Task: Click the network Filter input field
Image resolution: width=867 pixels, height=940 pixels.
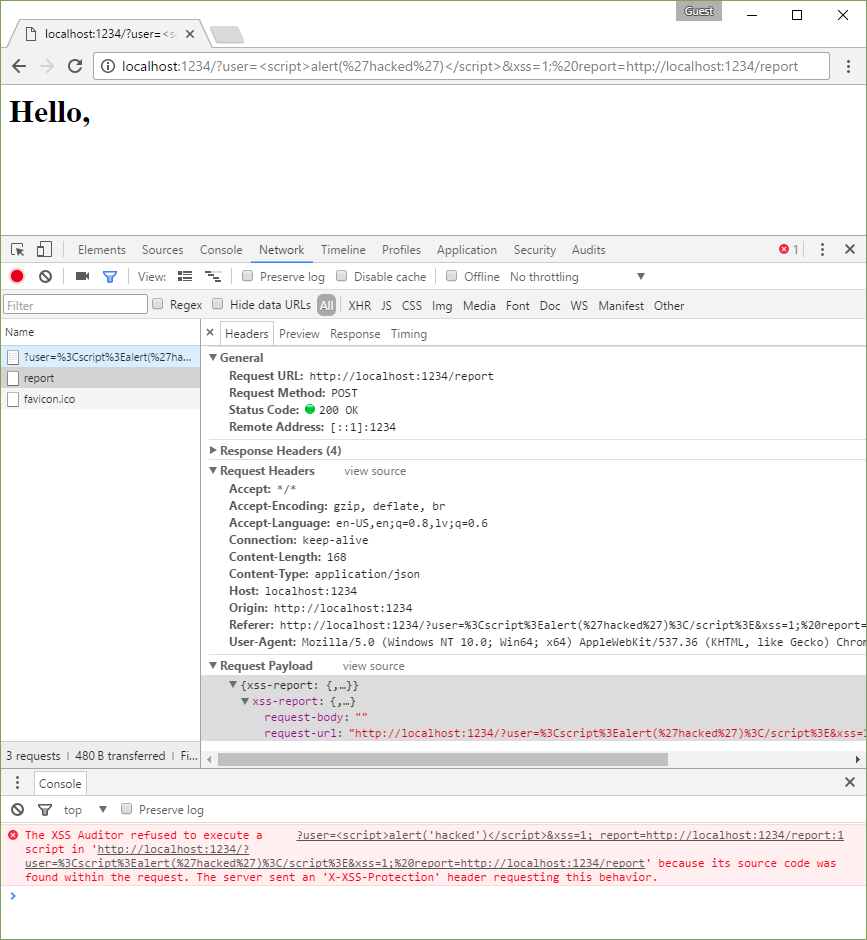Action: pyautogui.click(x=76, y=305)
